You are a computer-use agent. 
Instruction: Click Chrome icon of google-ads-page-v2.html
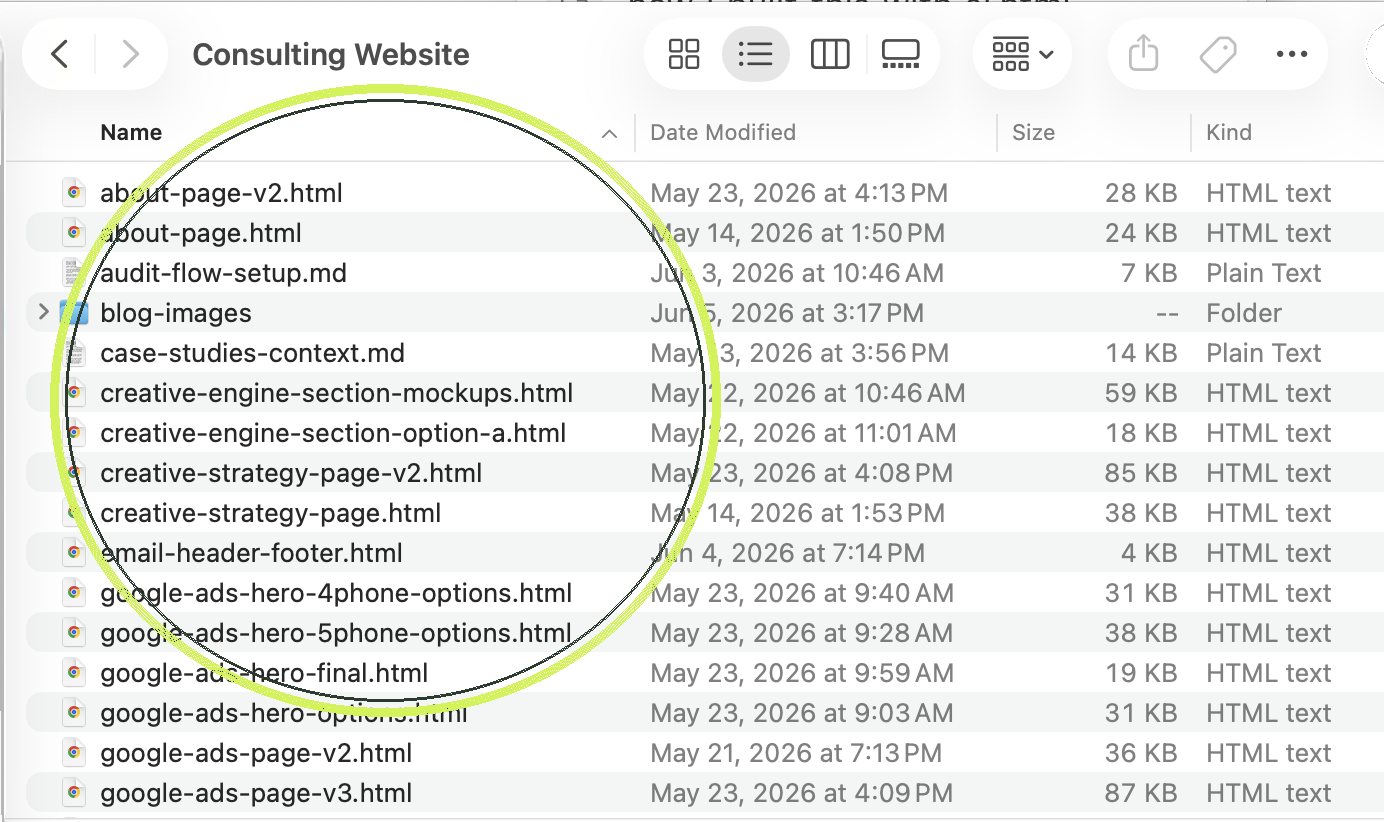point(73,752)
